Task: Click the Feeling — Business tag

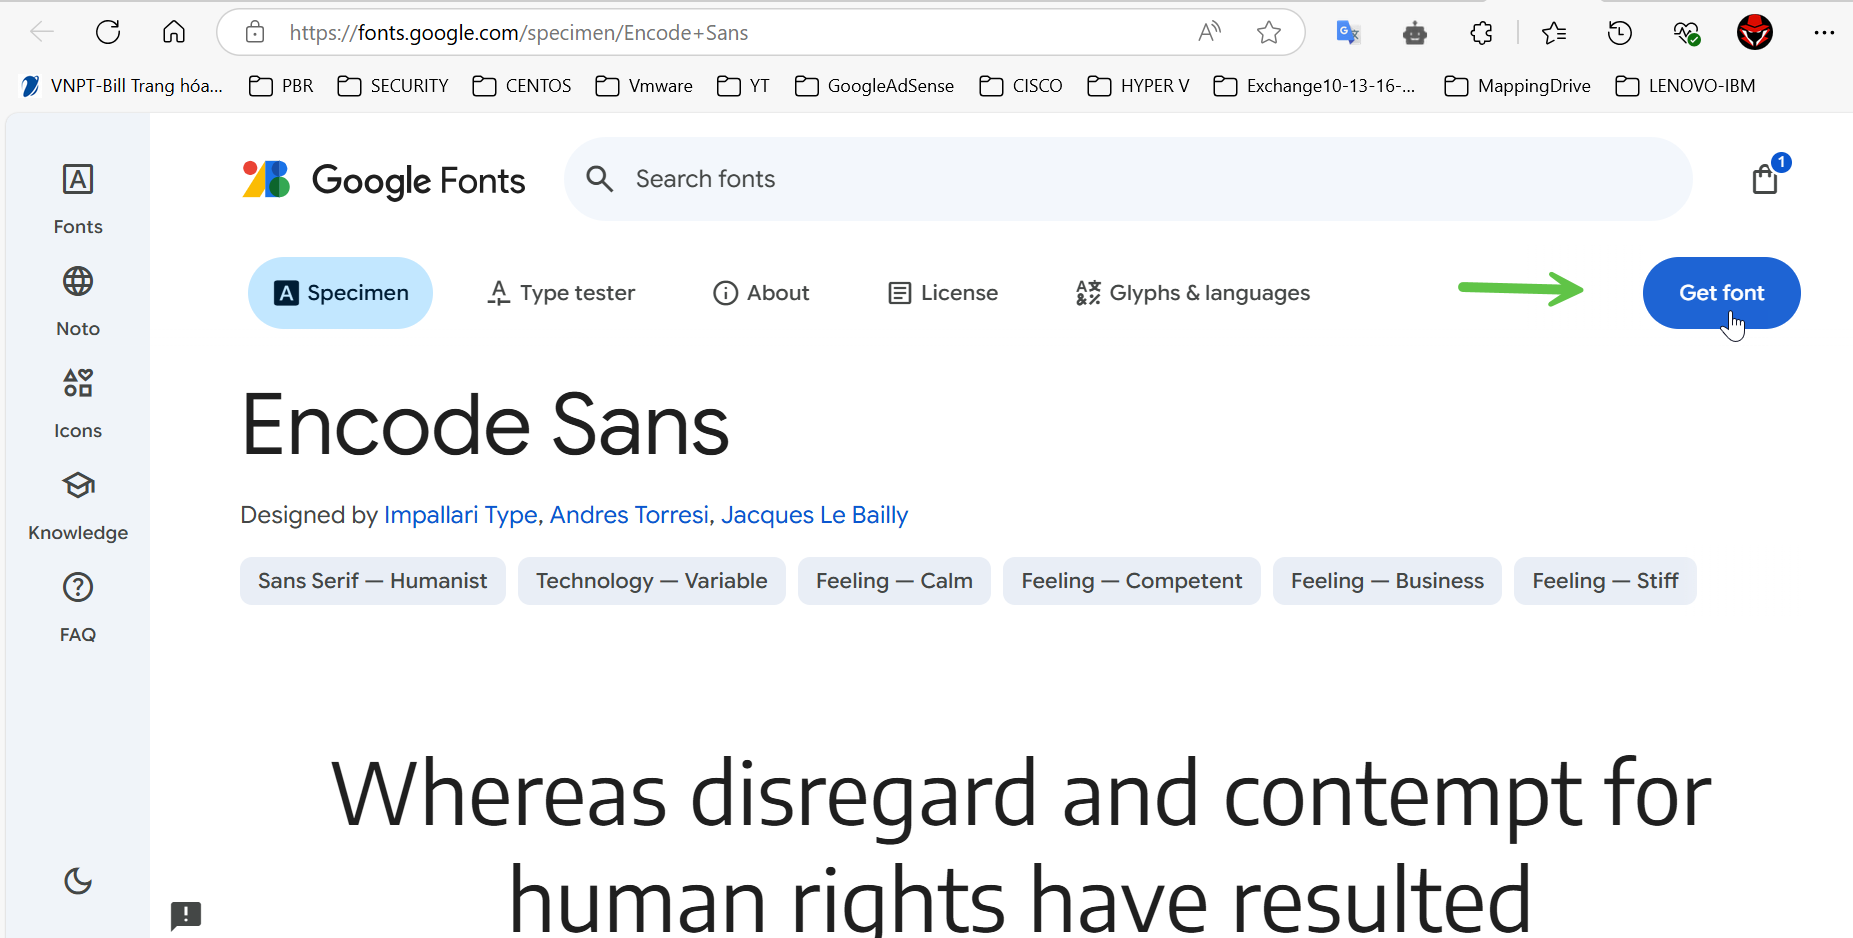Action: (1387, 581)
